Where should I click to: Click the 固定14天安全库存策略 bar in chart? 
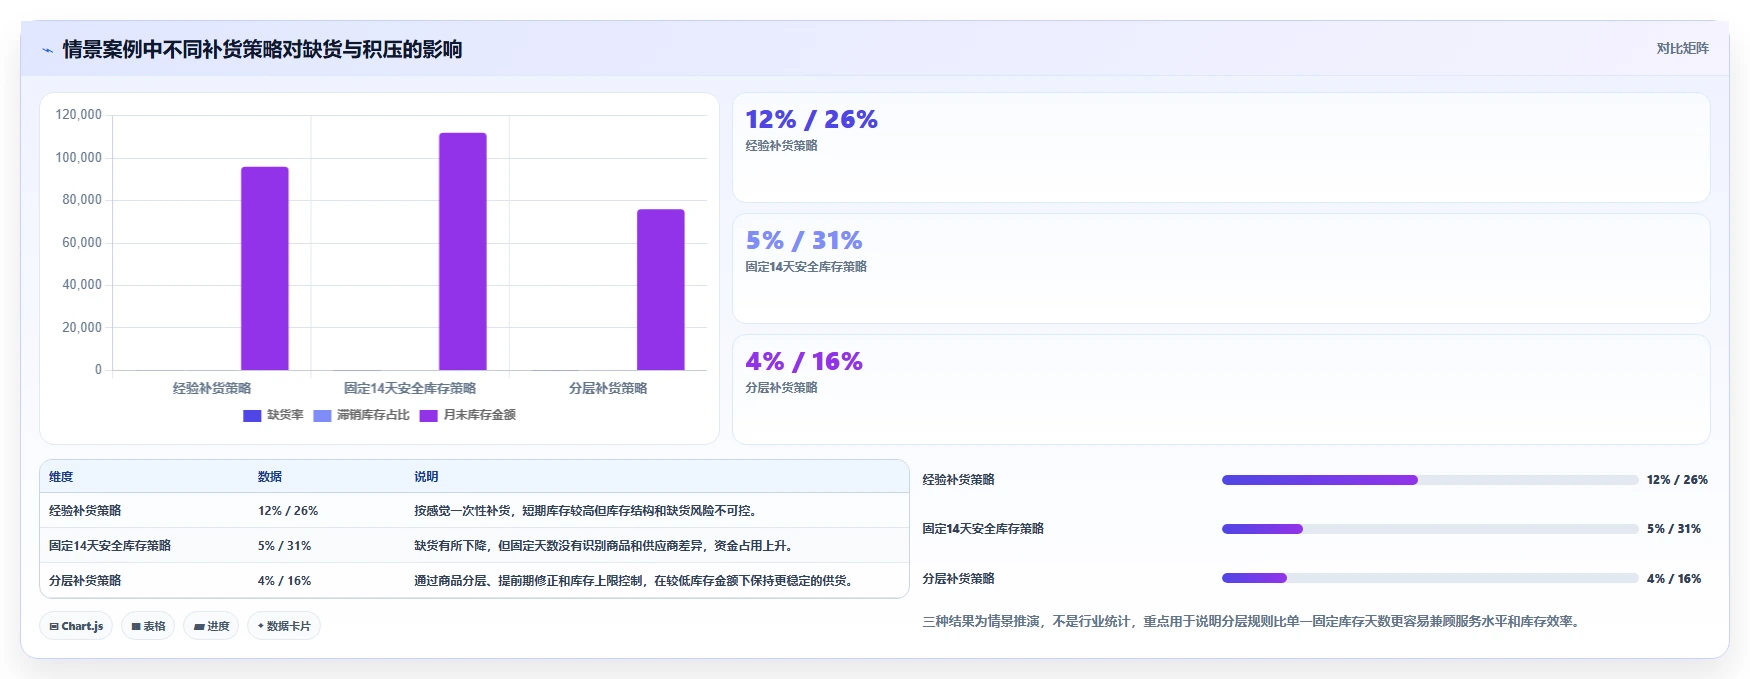coord(463,251)
